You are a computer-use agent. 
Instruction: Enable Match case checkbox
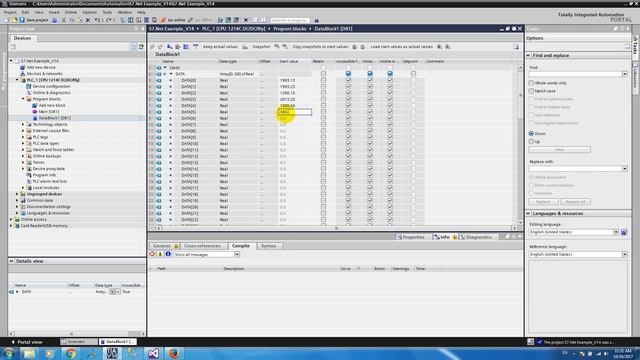pyautogui.click(x=531, y=91)
